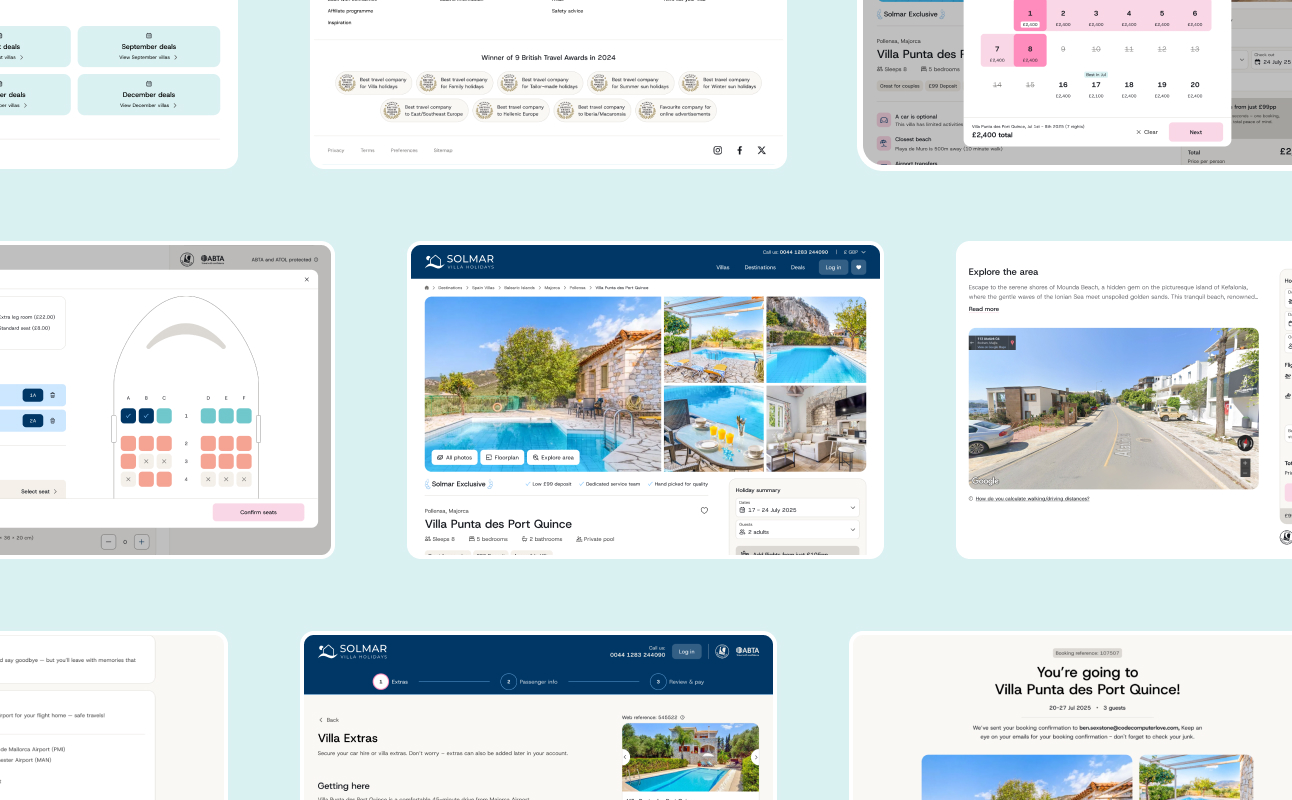Decrease the quantity with the minus button

pos(110,542)
